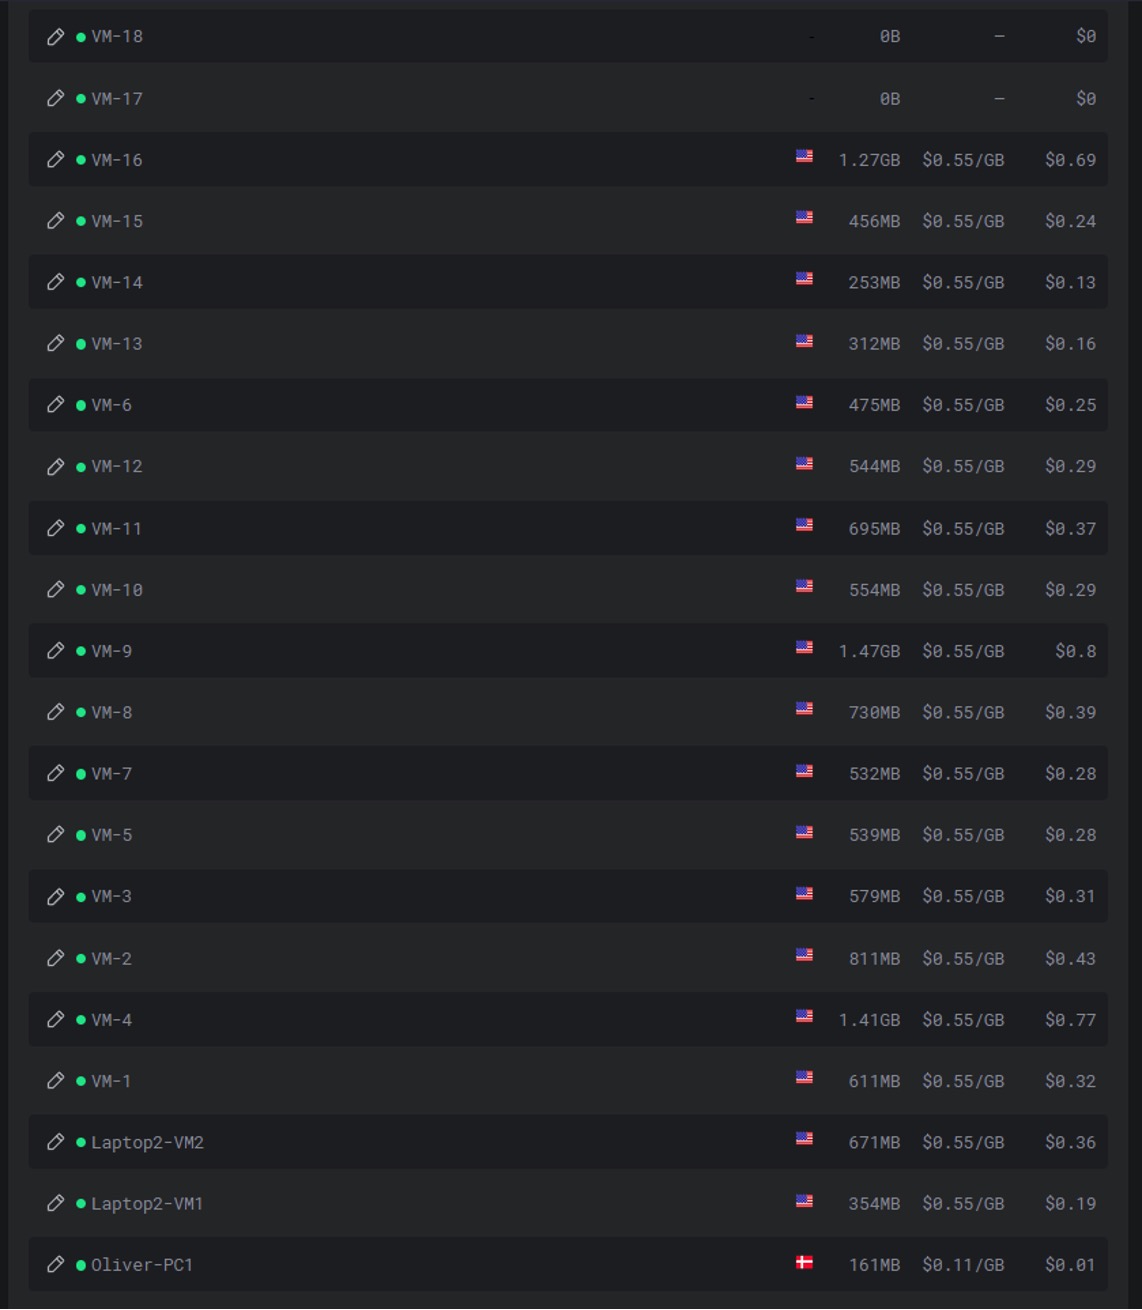Click the 1.27GB traffic value for VM-16

click(869, 160)
